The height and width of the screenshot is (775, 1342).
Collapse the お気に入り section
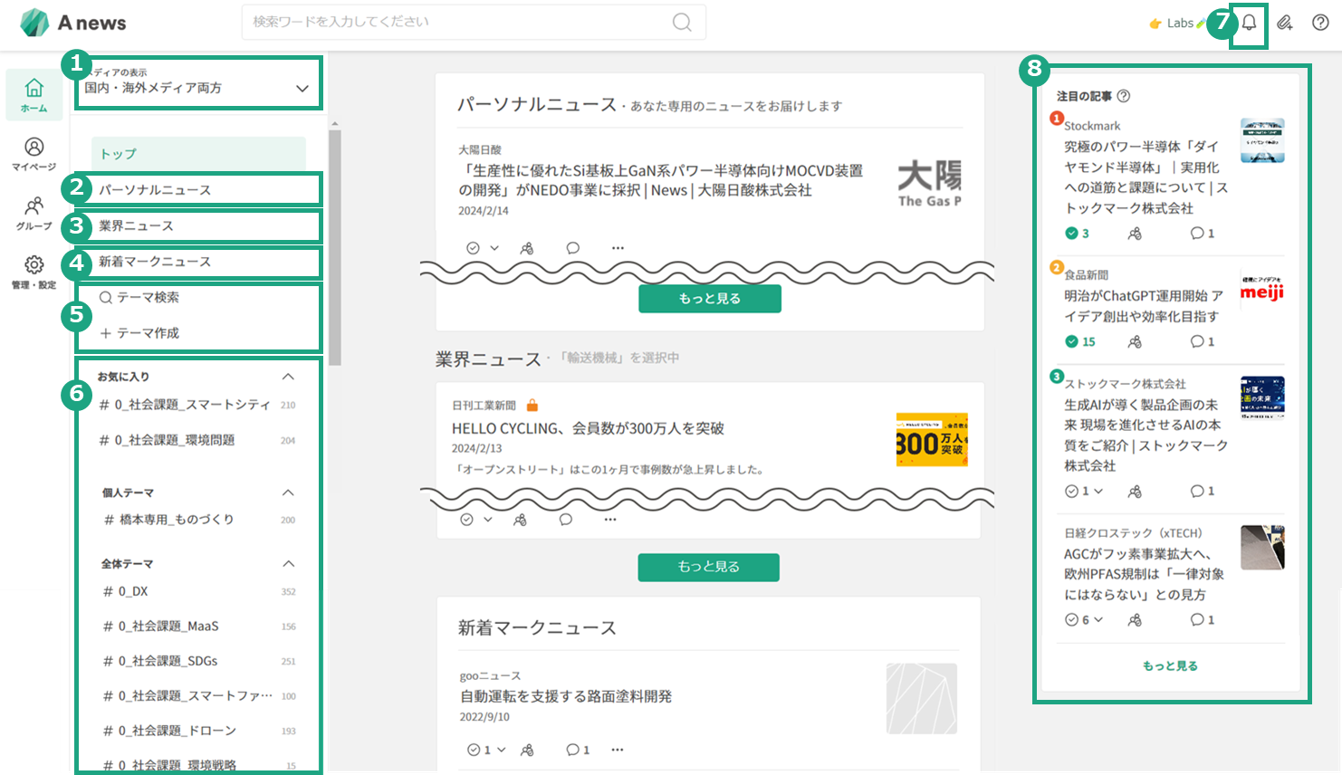[288, 377]
